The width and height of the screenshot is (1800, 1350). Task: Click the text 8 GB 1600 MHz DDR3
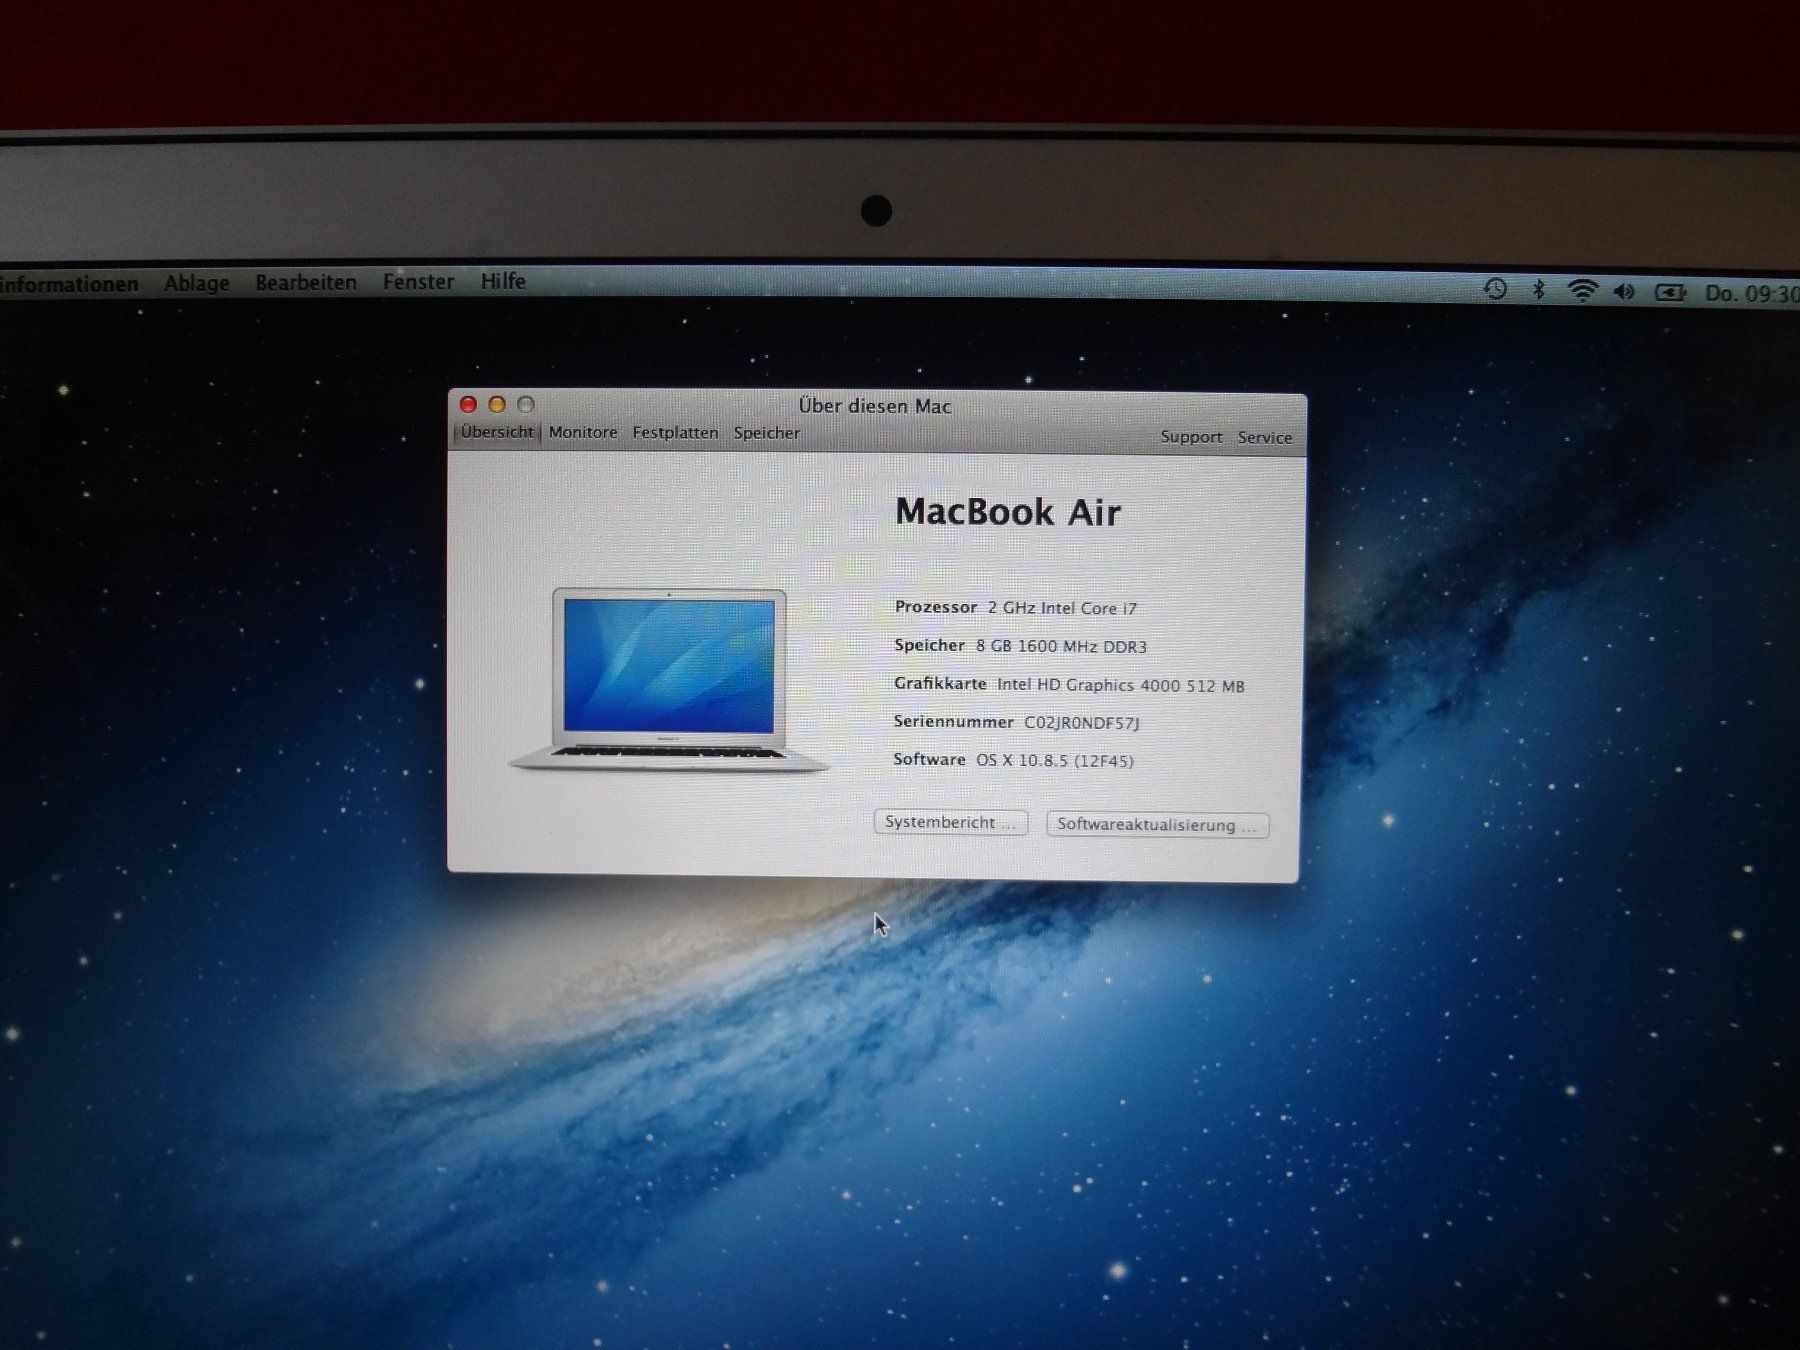[1061, 646]
